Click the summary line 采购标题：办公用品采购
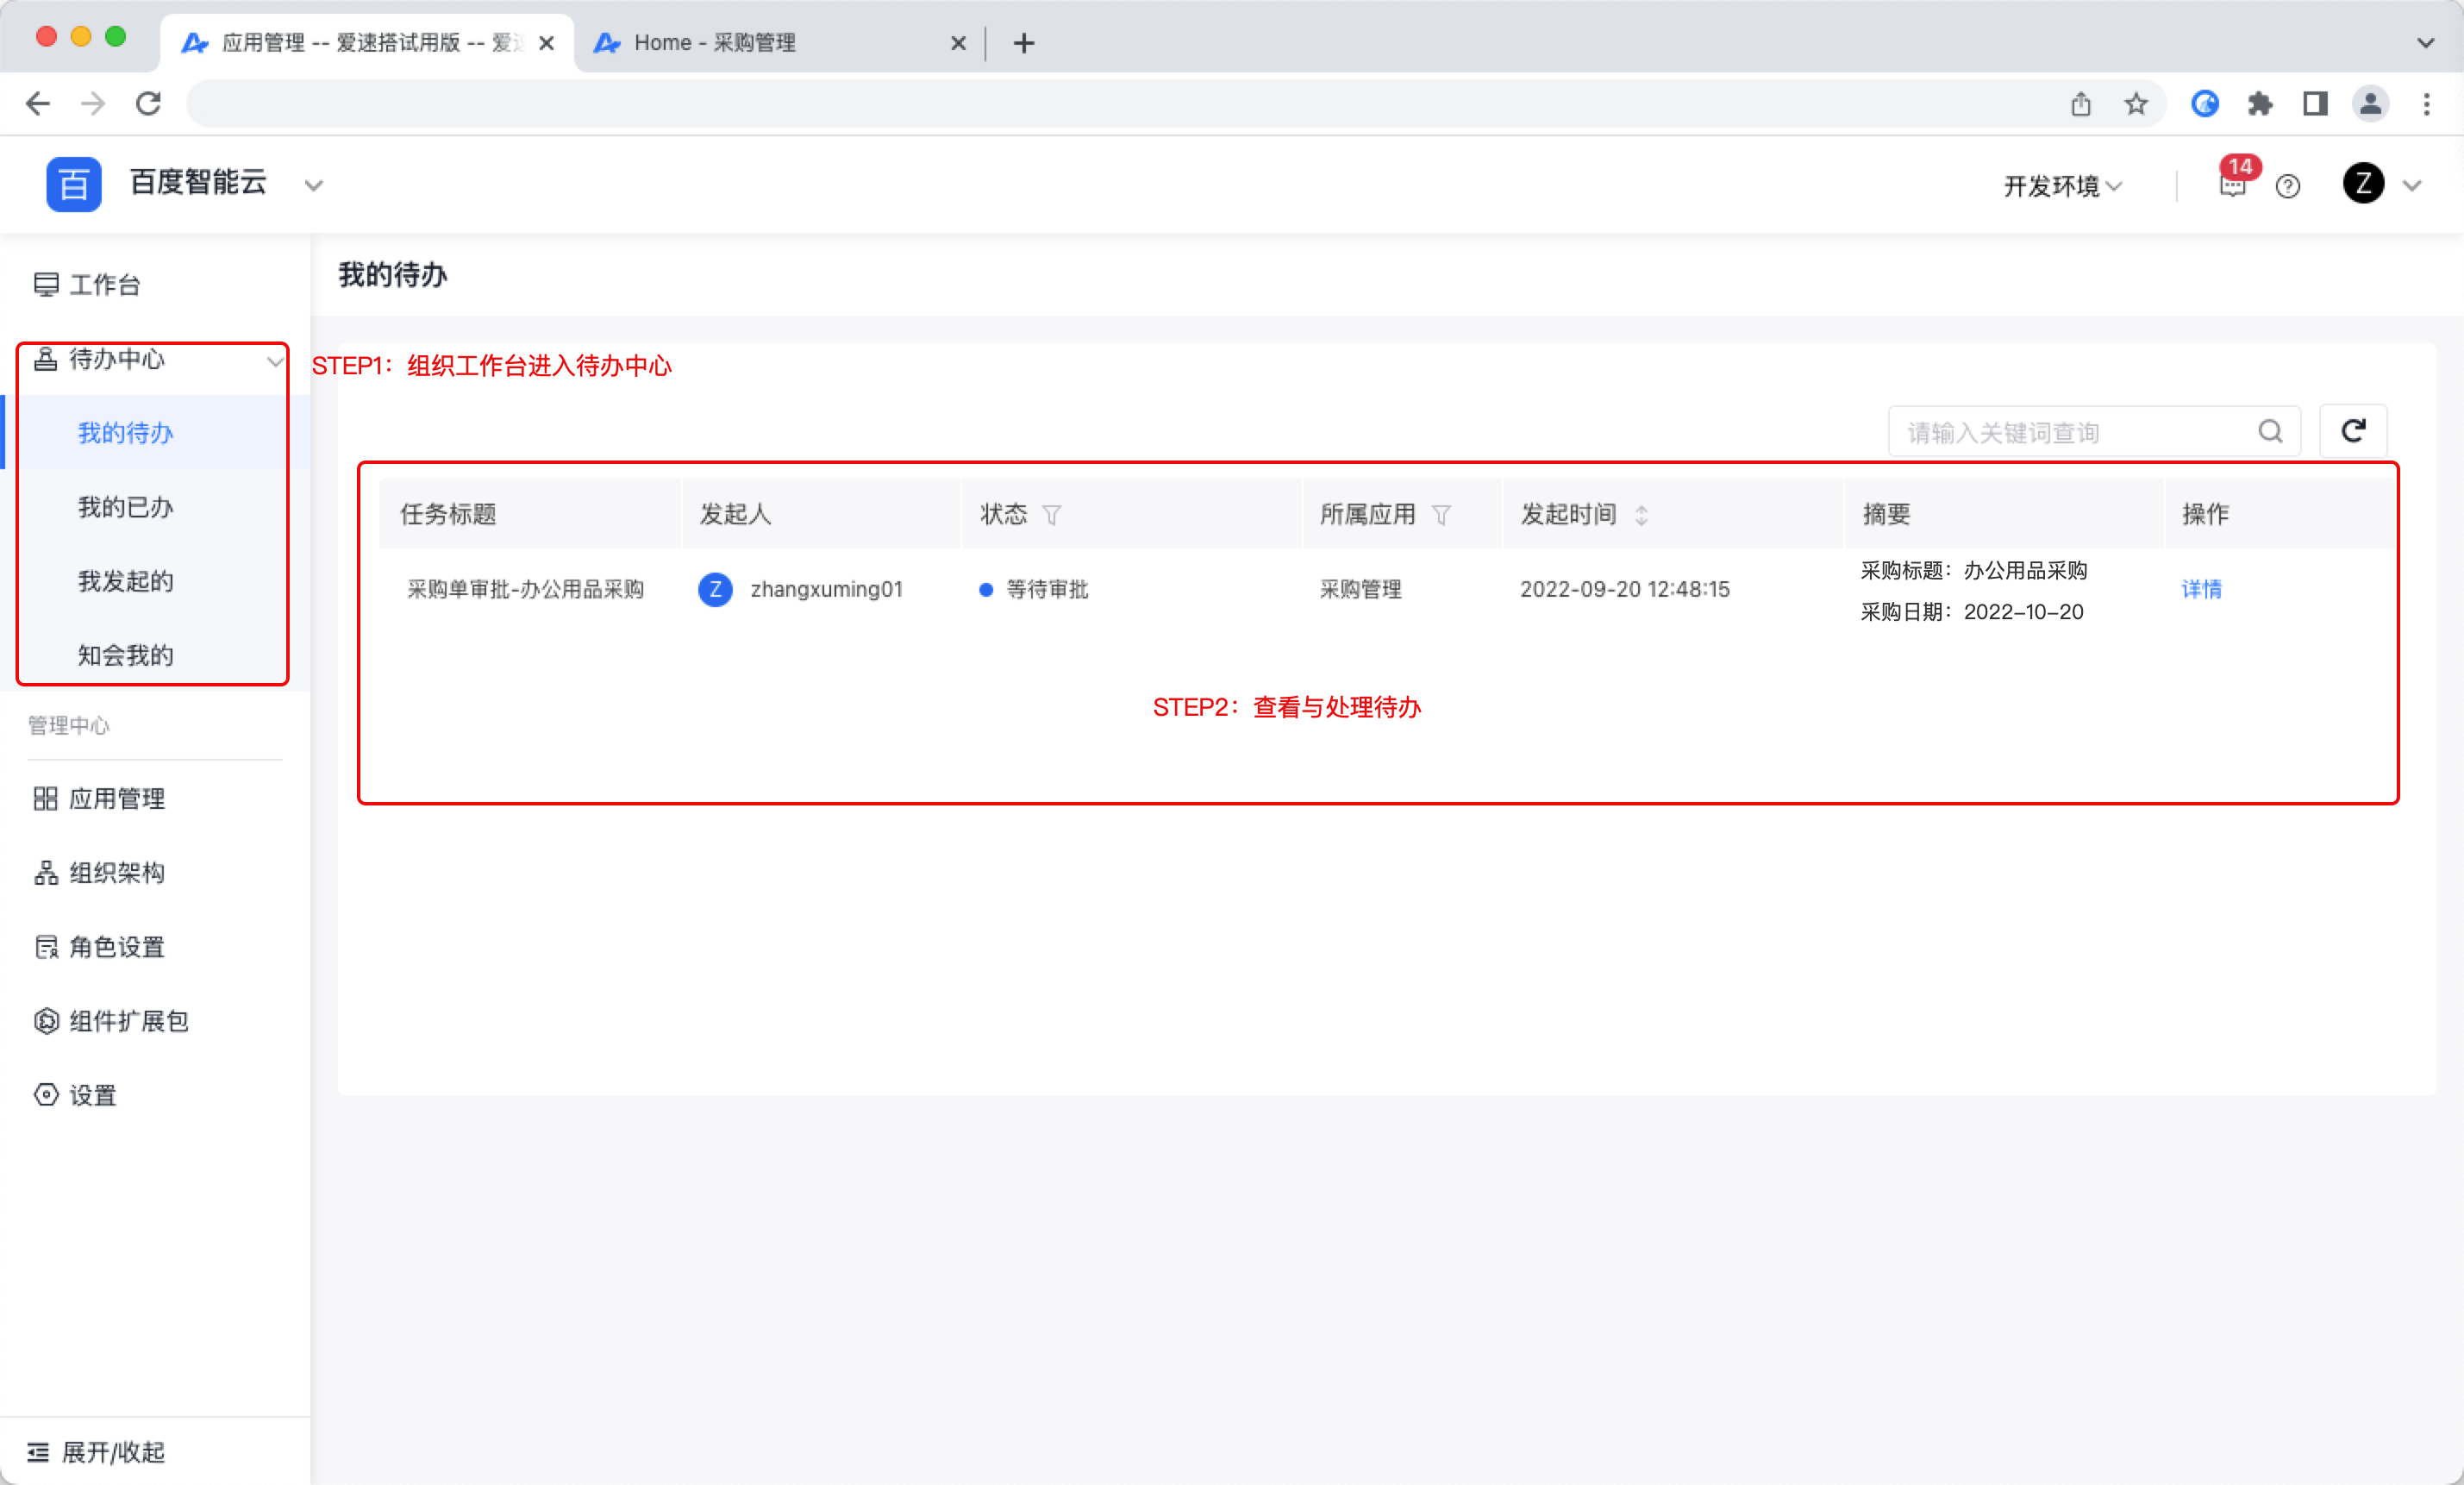The width and height of the screenshot is (2464, 1485). click(x=1974, y=571)
